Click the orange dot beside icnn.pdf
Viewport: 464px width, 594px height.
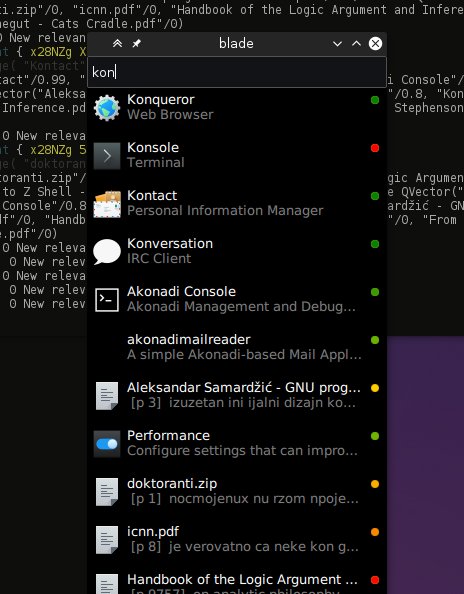pos(375,532)
